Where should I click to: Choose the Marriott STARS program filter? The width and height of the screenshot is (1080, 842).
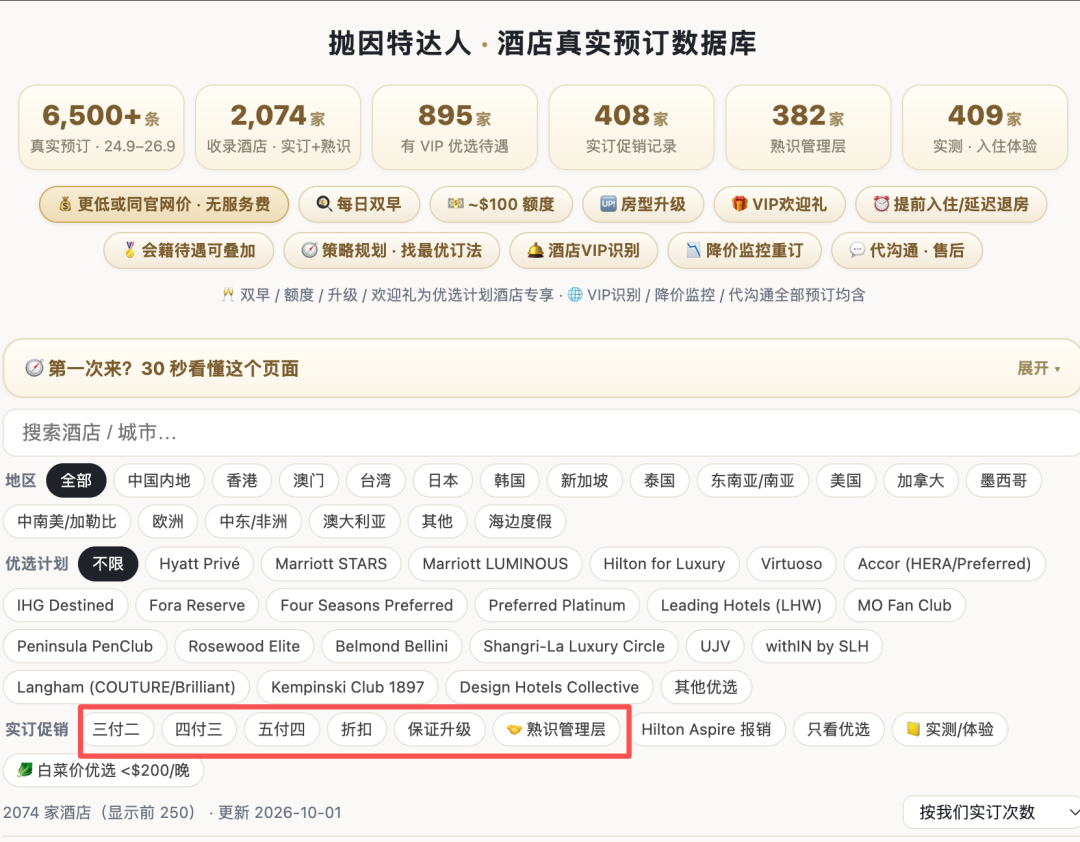click(x=331, y=564)
